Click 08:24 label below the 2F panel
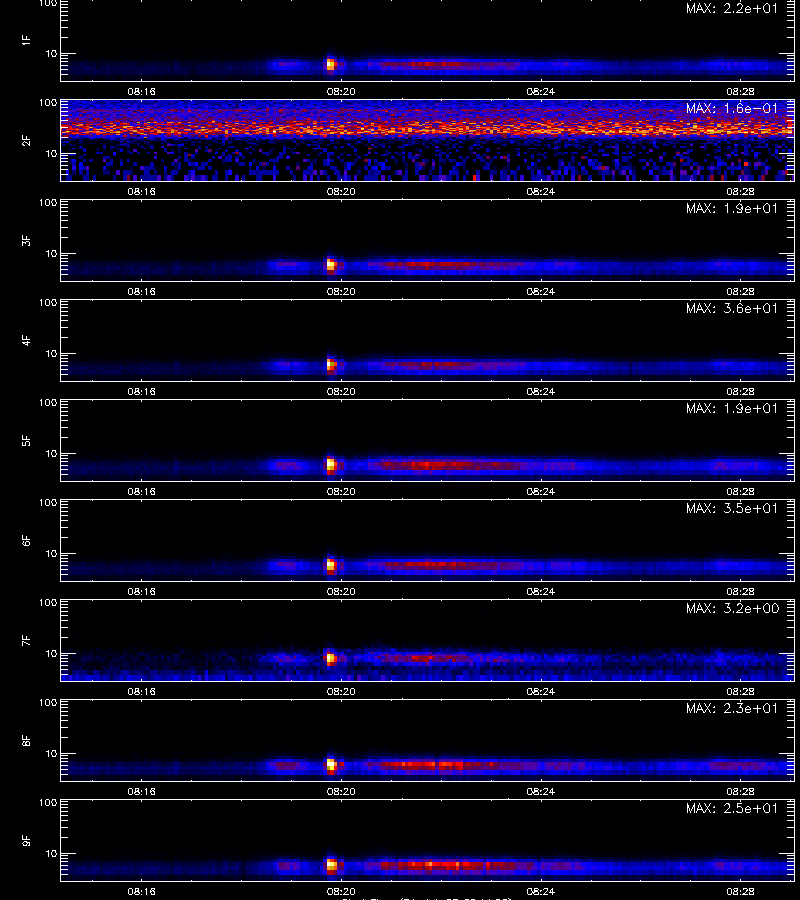This screenshot has height=900, width=800. (x=541, y=191)
